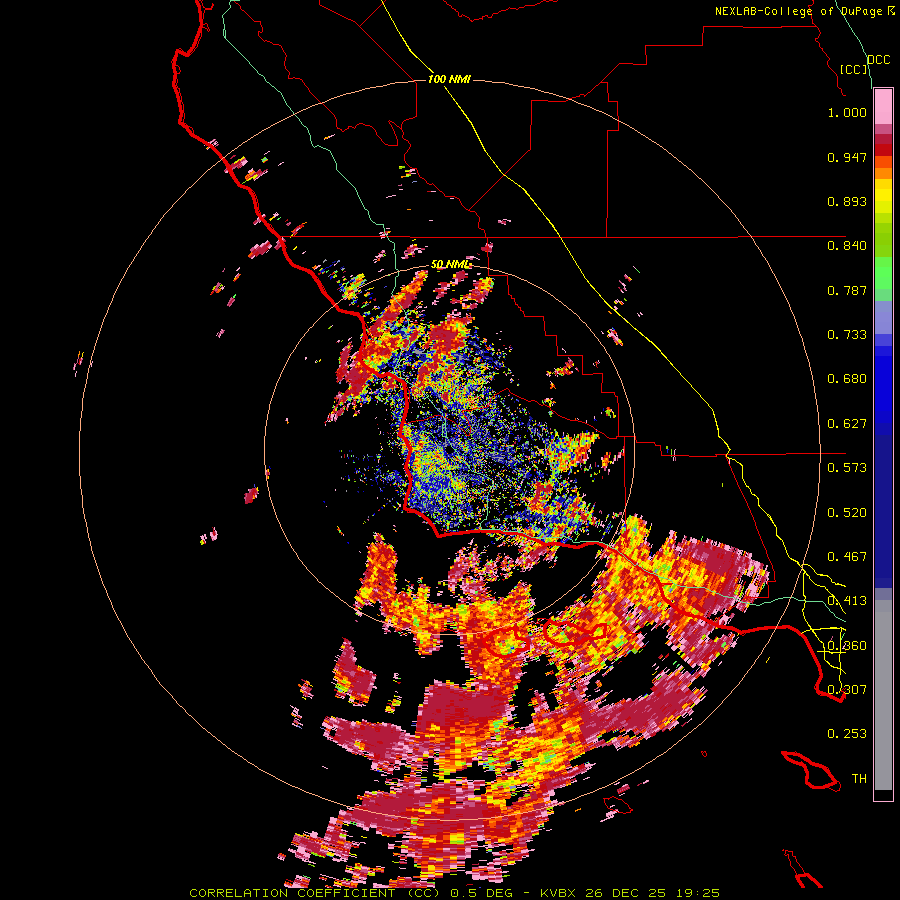Click the 100 NMI range ring label

[449, 79]
